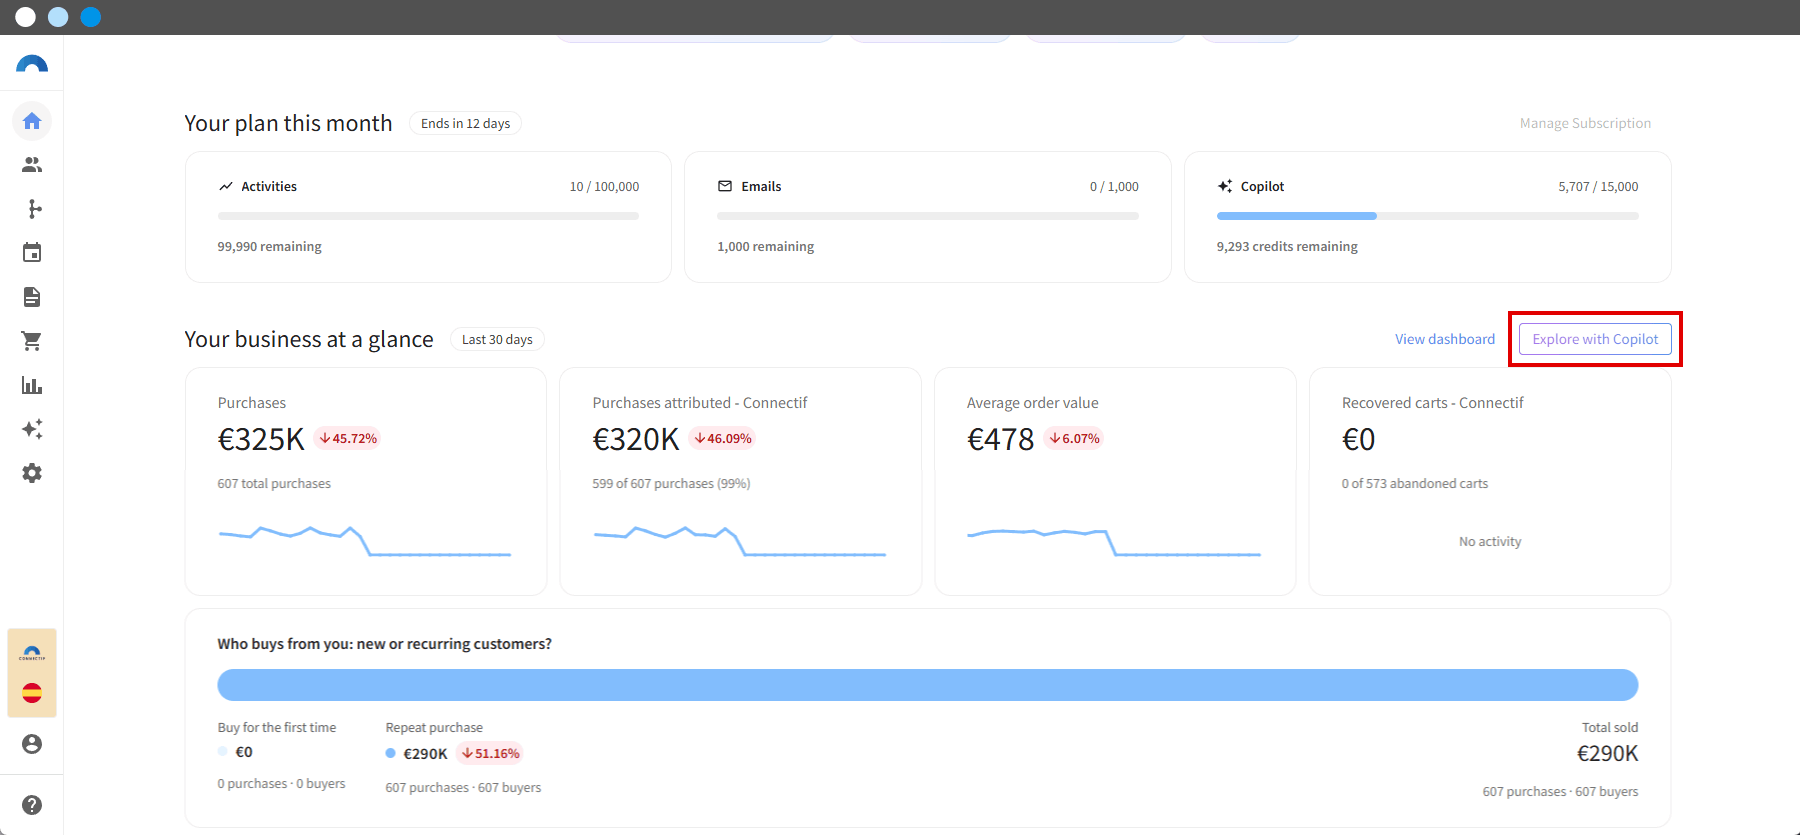Click the Purchases attributed sparkline chart
The image size is (1800, 835).
click(x=740, y=541)
